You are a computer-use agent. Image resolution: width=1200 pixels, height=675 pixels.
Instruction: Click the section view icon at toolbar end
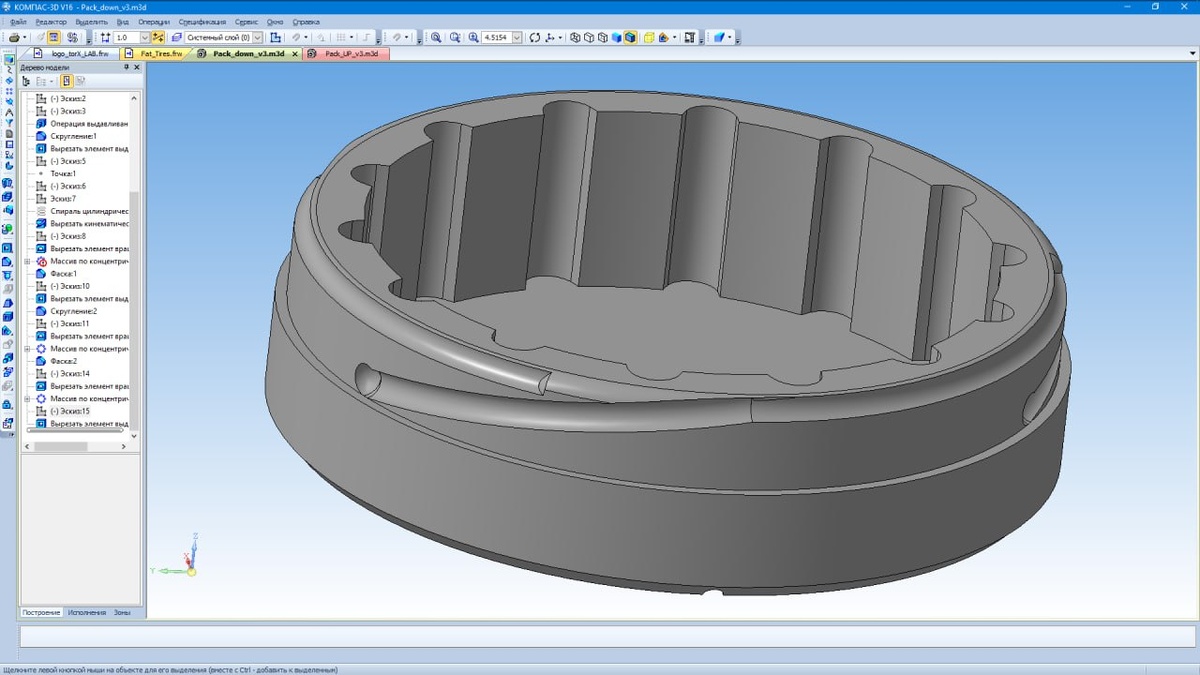719,38
